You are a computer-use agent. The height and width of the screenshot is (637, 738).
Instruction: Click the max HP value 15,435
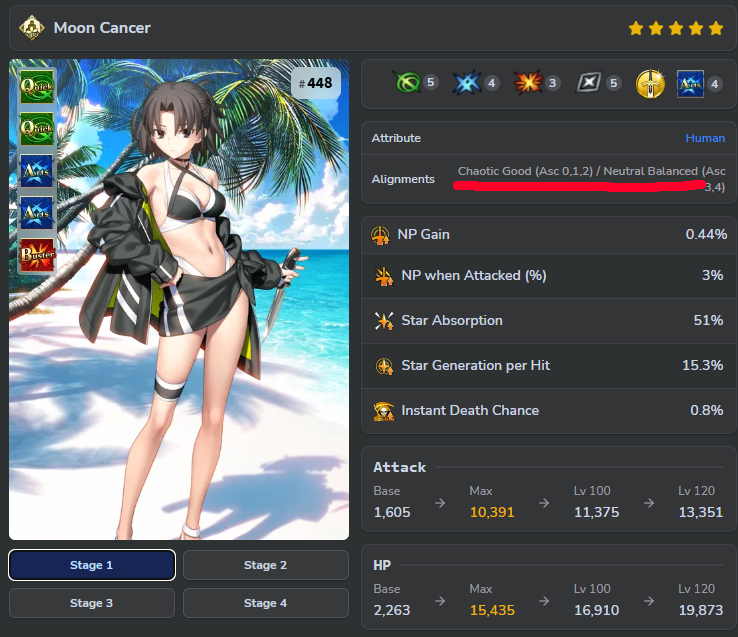coord(492,611)
